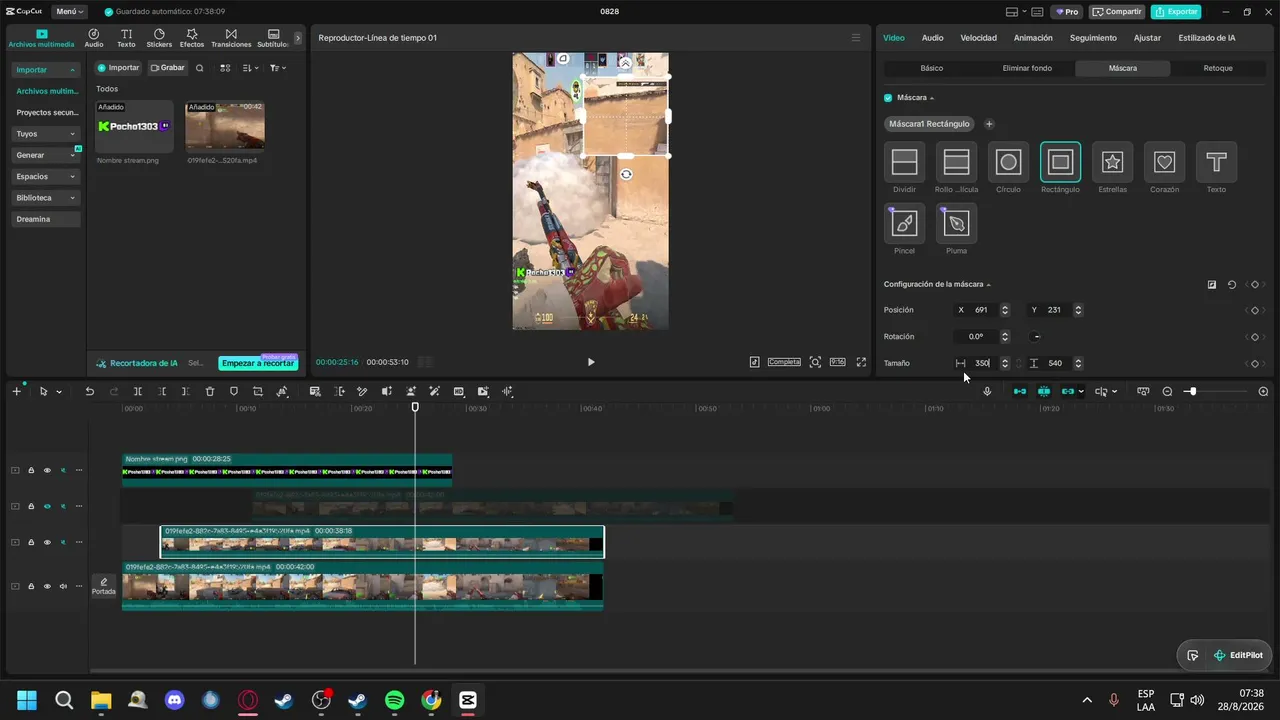Uncheck the Máscara checkbox
The image size is (1280, 720).
tap(888, 98)
